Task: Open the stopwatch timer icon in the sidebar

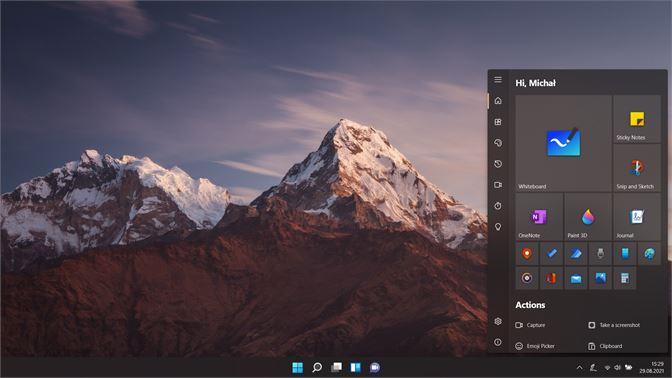Action: coord(498,206)
